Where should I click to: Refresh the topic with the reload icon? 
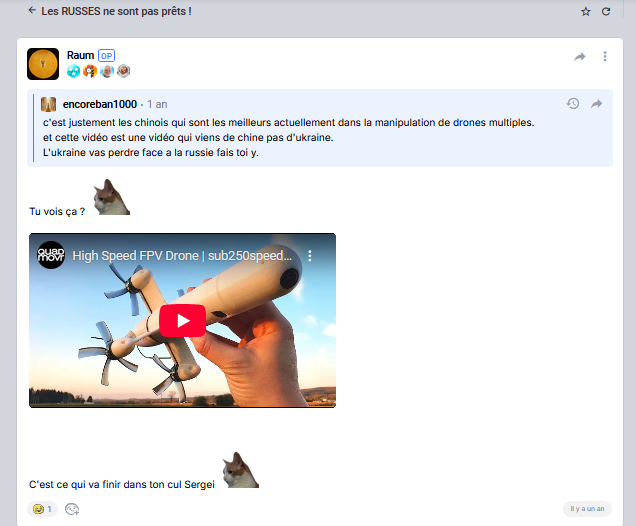tap(606, 12)
